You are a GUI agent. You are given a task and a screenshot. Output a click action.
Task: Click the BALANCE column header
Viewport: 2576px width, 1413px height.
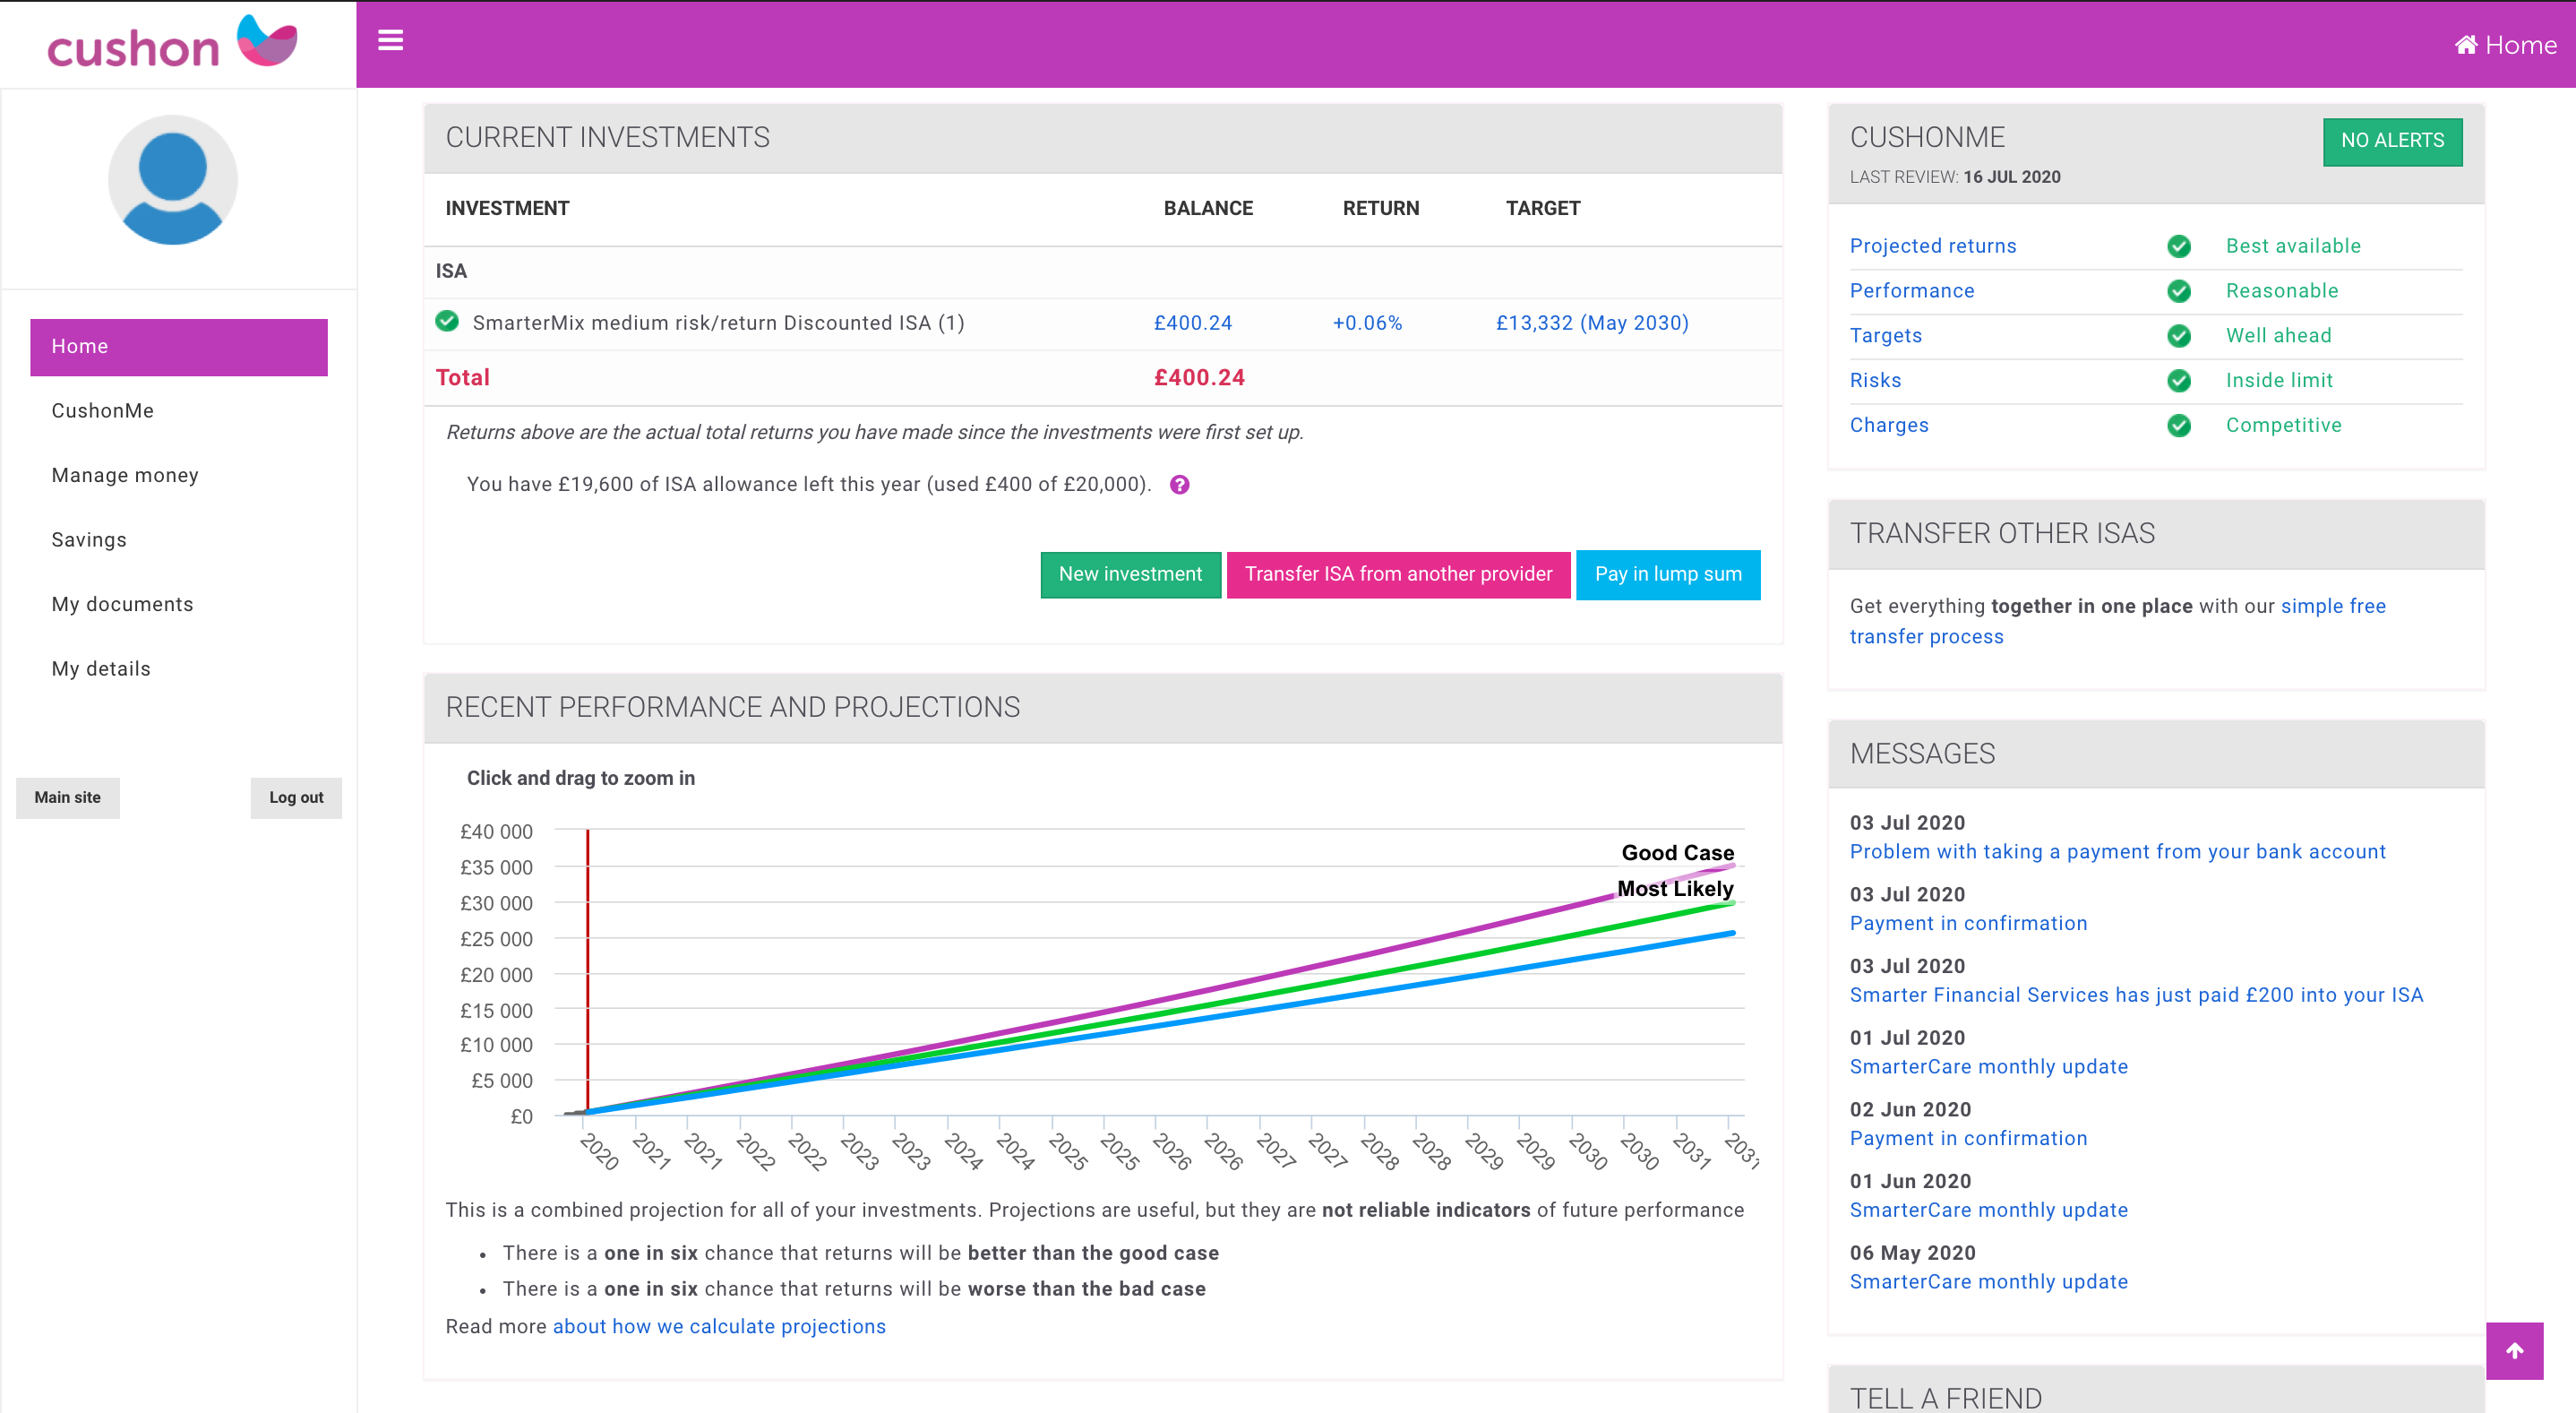pyautogui.click(x=1208, y=208)
